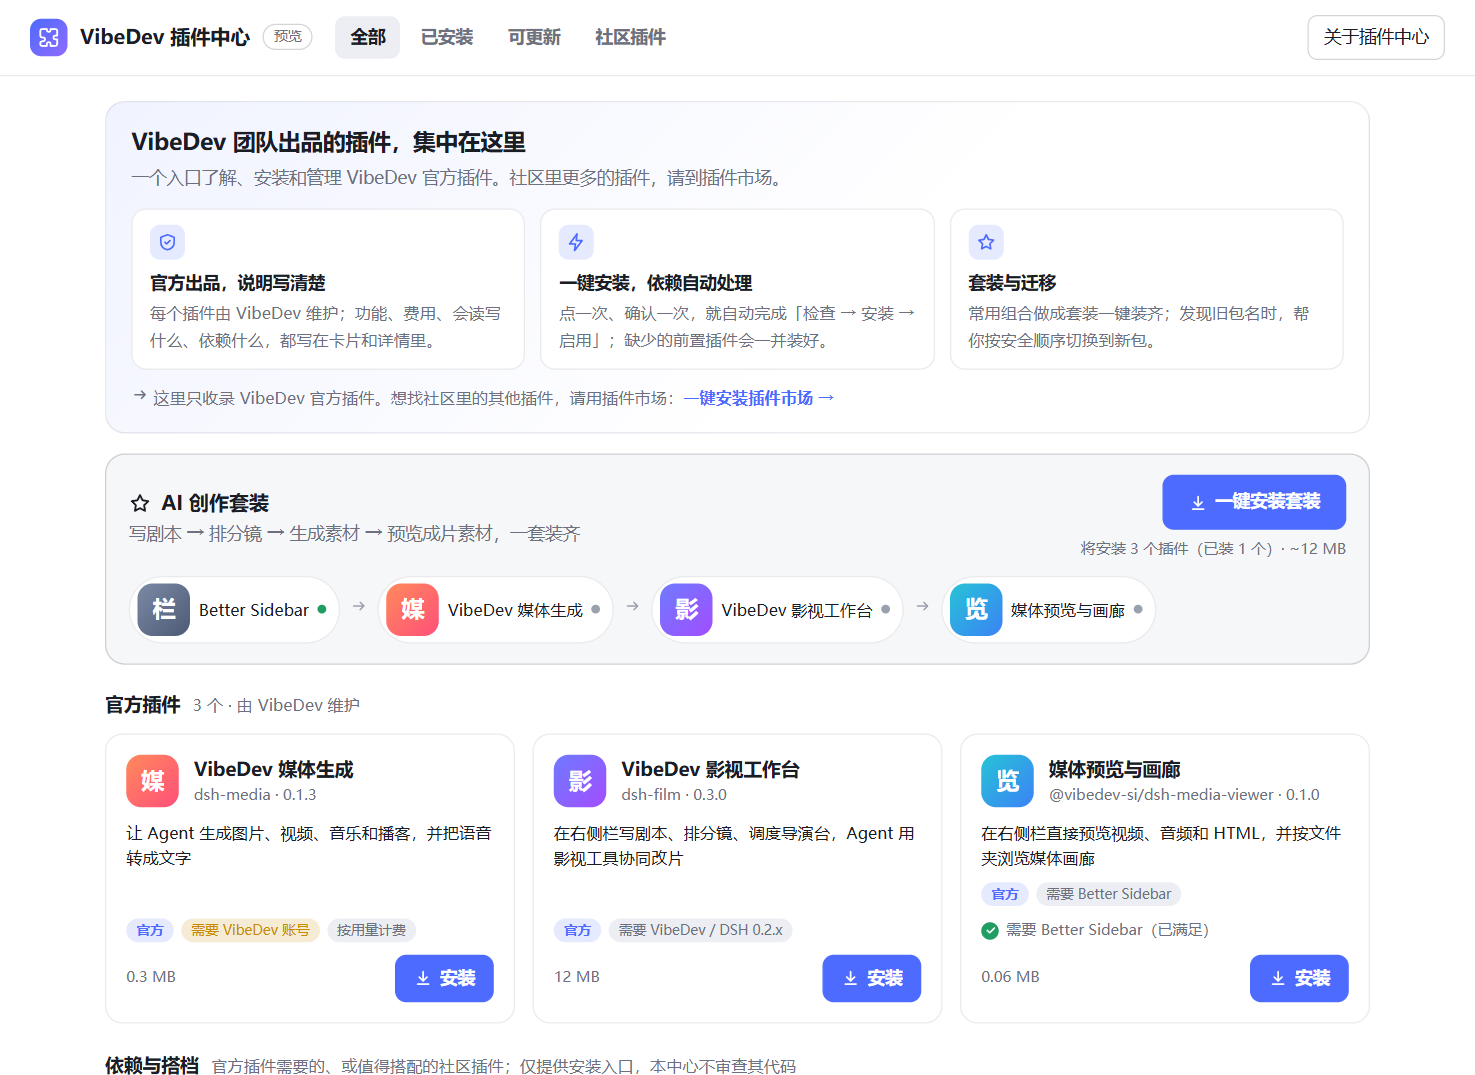The height and width of the screenshot is (1075, 1475).
Task: Click the star icon in 套装与迁移 card
Action: [x=986, y=242]
